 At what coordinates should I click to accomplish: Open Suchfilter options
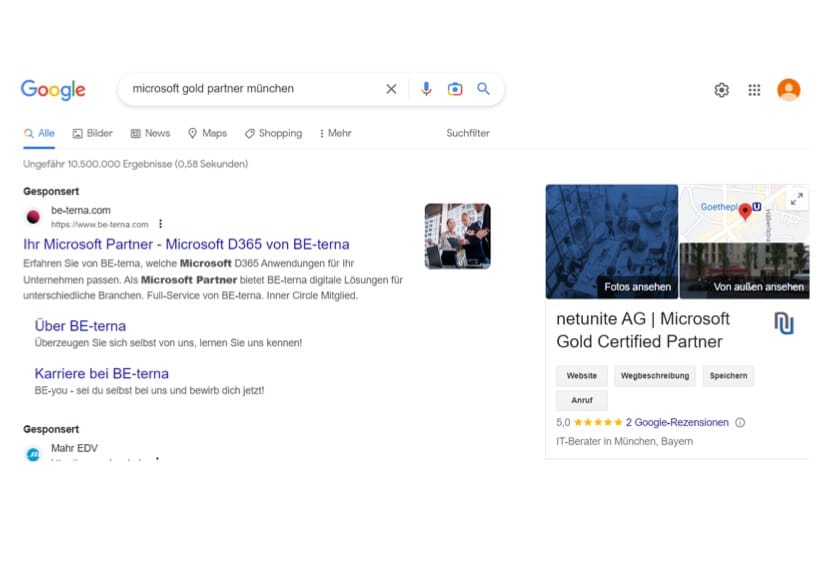click(x=468, y=133)
